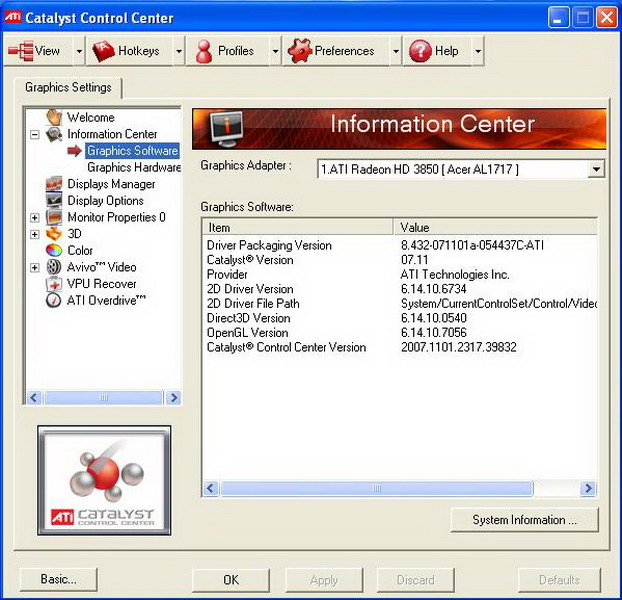Click the Hotkeys toolbar icon
The height and width of the screenshot is (600, 622).
[104, 51]
